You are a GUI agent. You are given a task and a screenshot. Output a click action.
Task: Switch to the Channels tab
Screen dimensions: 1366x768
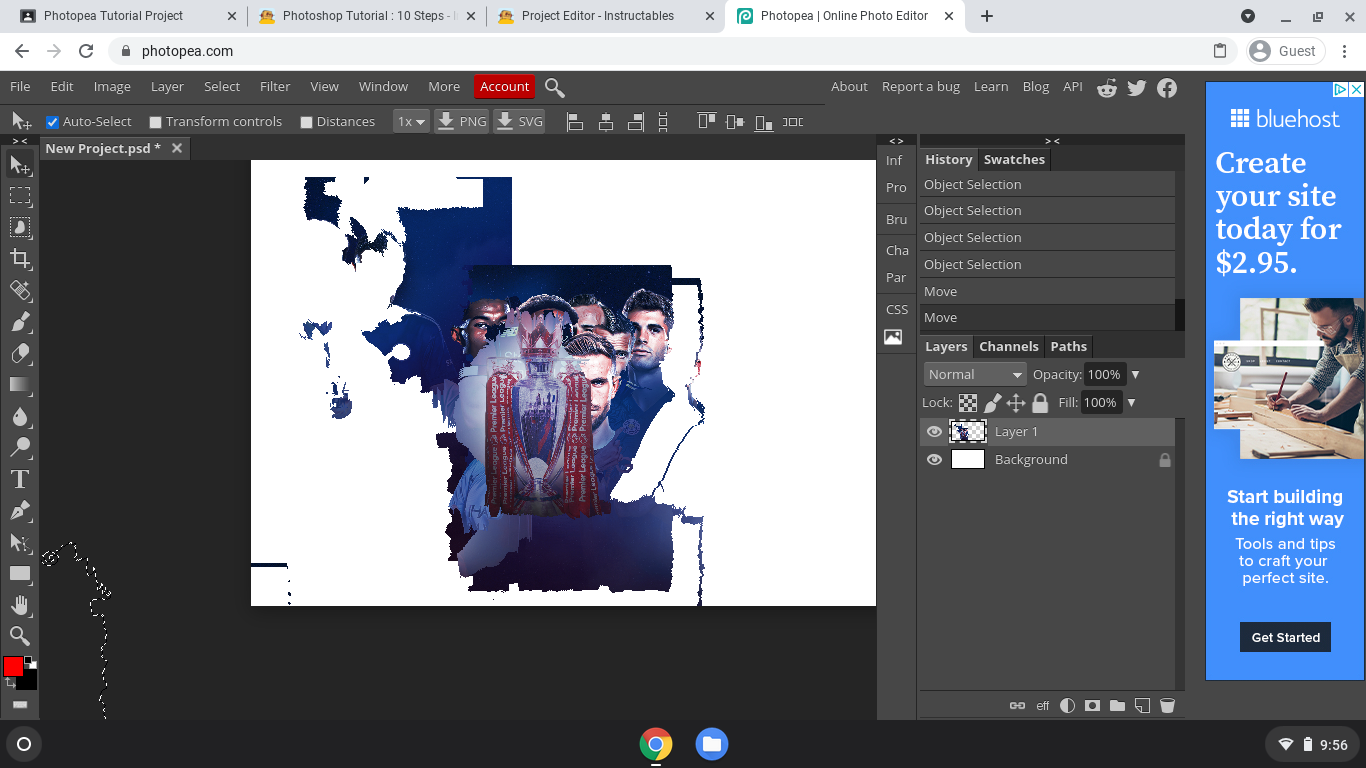tap(1008, 347)
